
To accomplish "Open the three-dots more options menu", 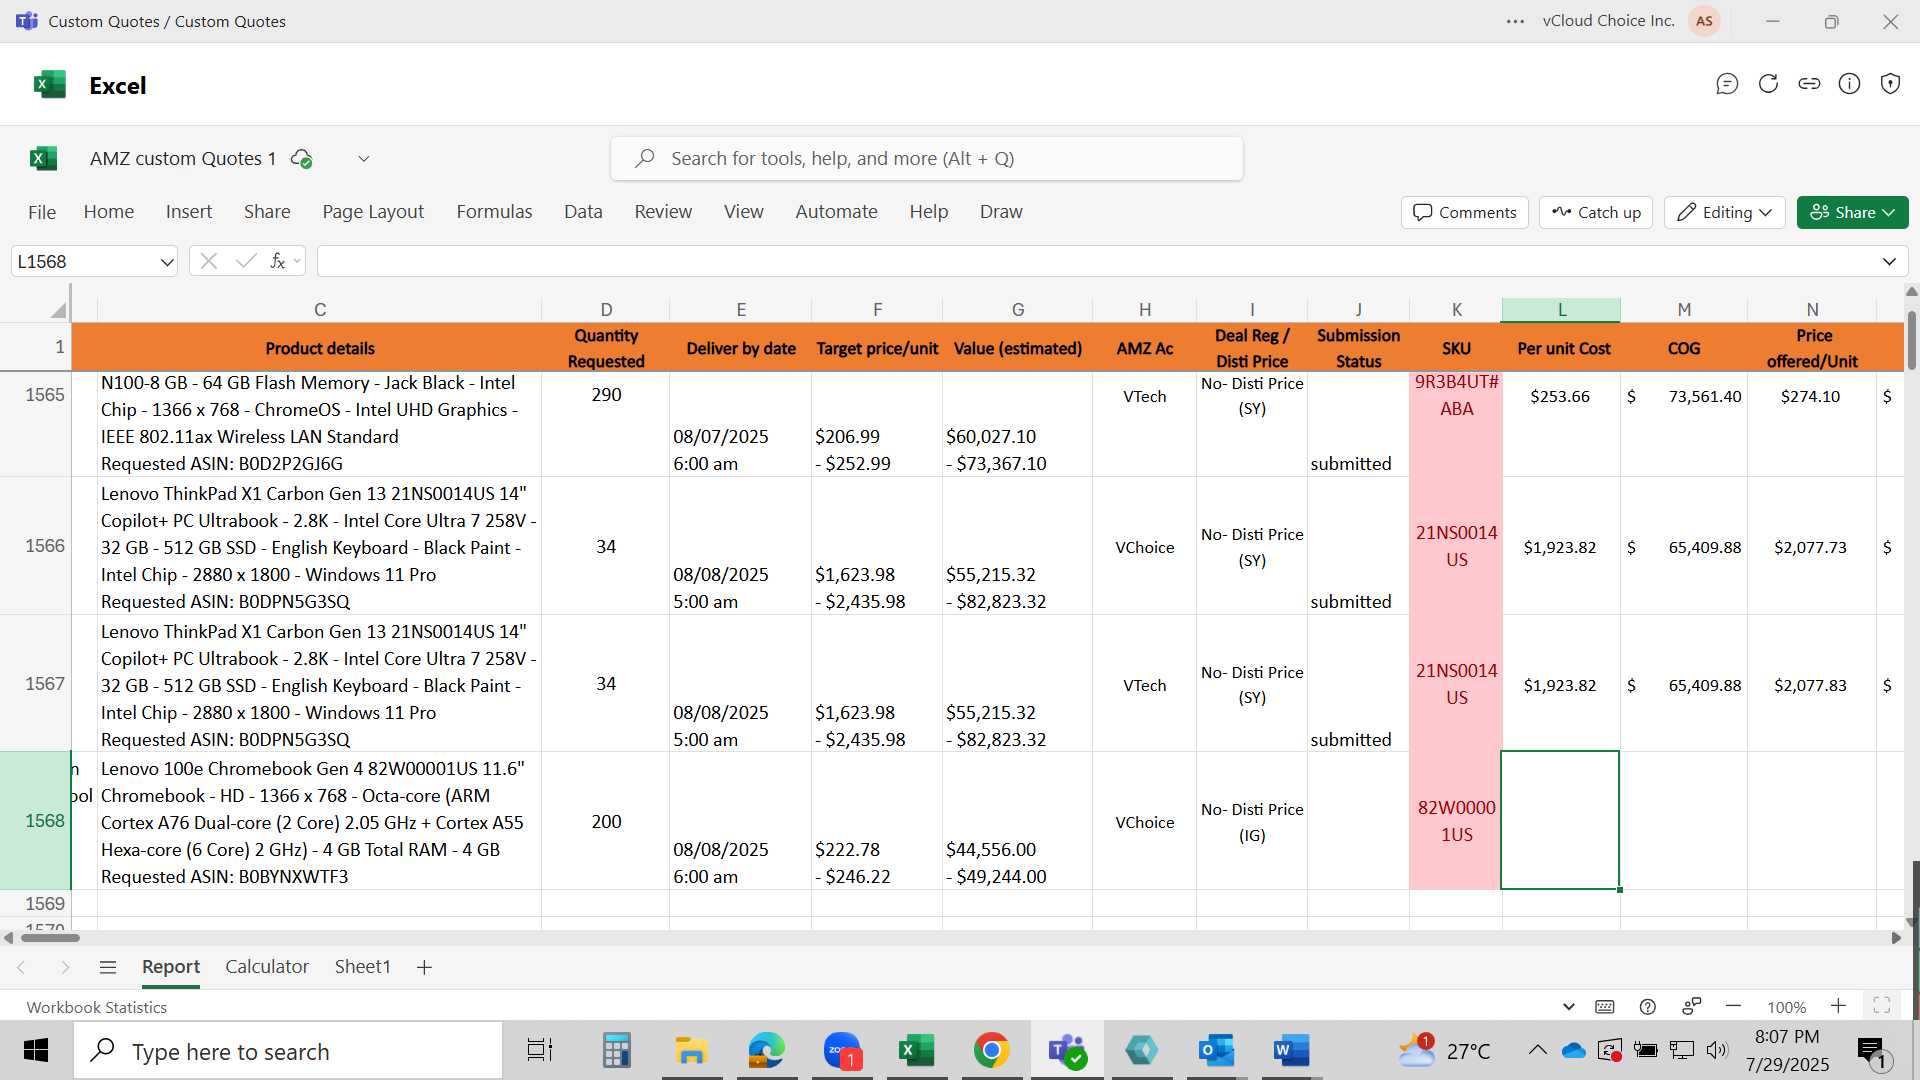I will tap(1516, 21).
